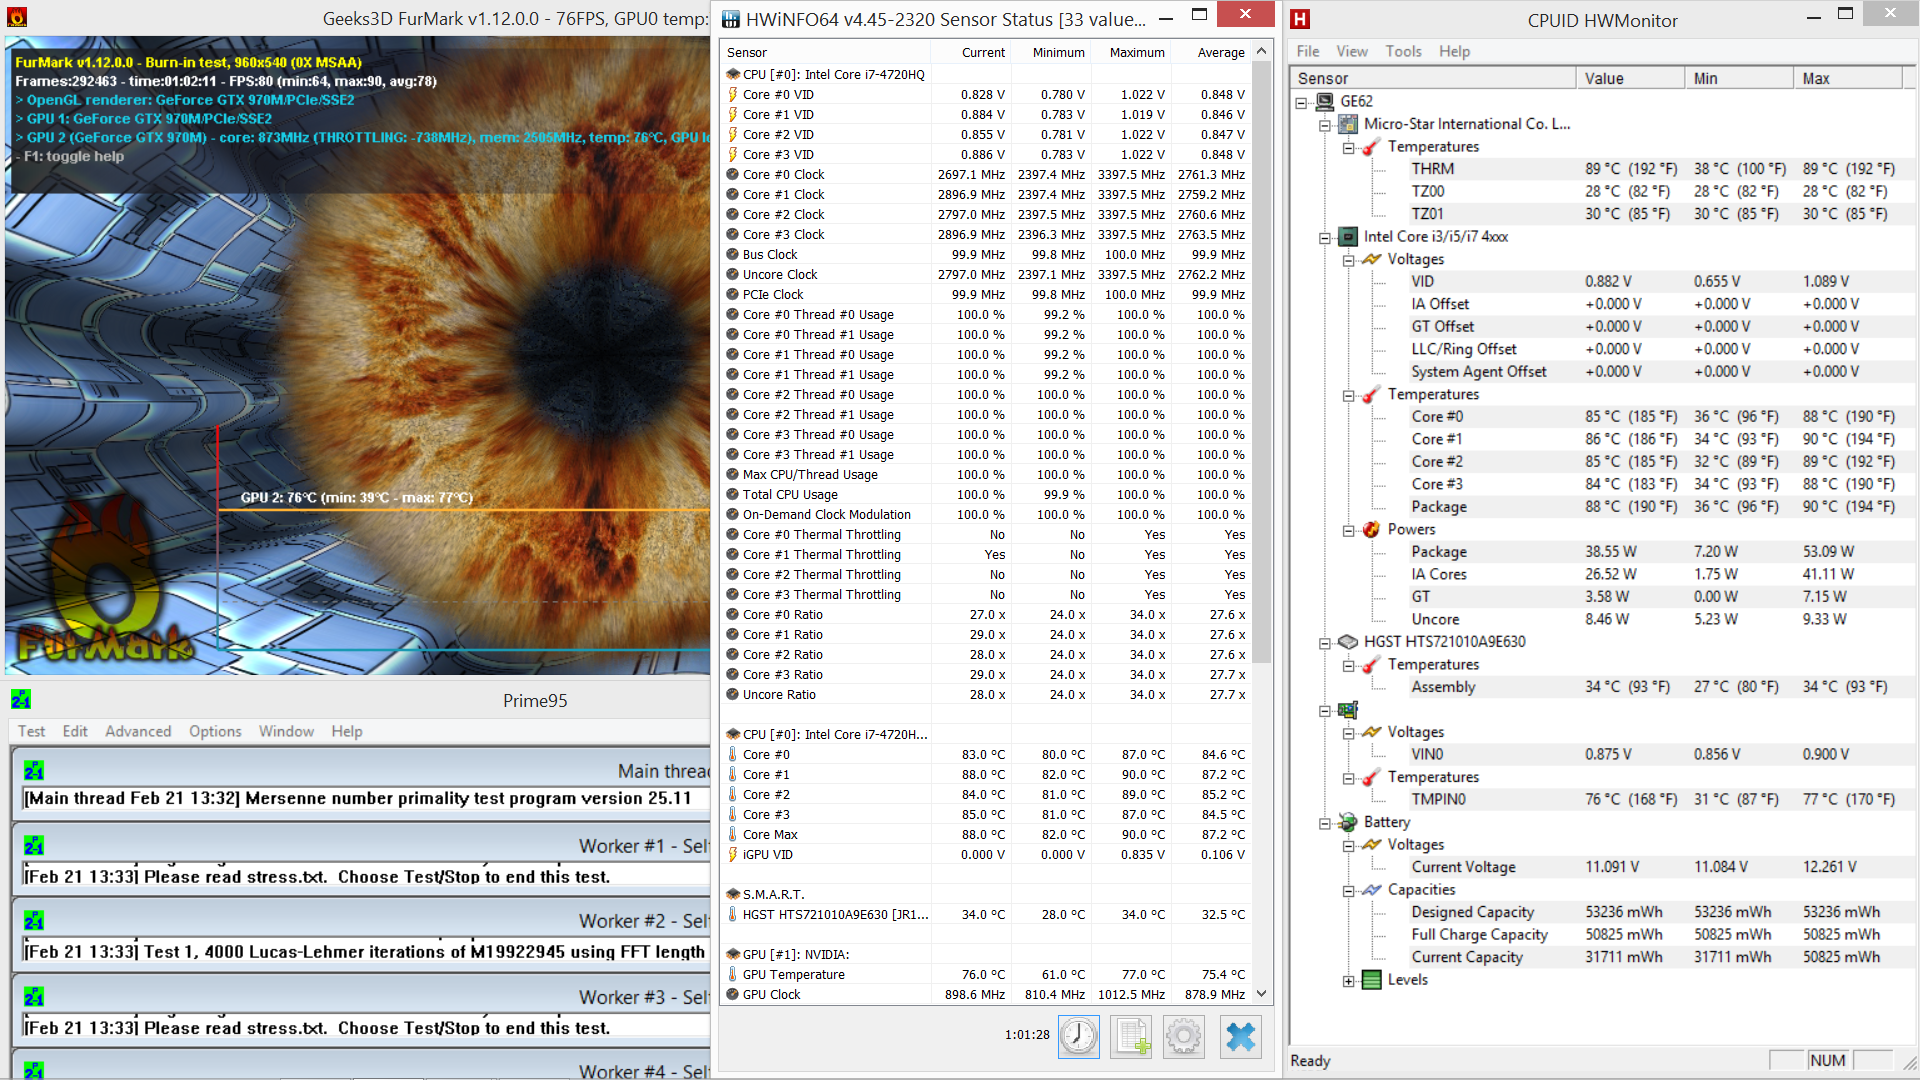Viewport: 1920px width, 1080px height.
Task: Expand the Levels node in HWMonitor
Action: 1348,981
